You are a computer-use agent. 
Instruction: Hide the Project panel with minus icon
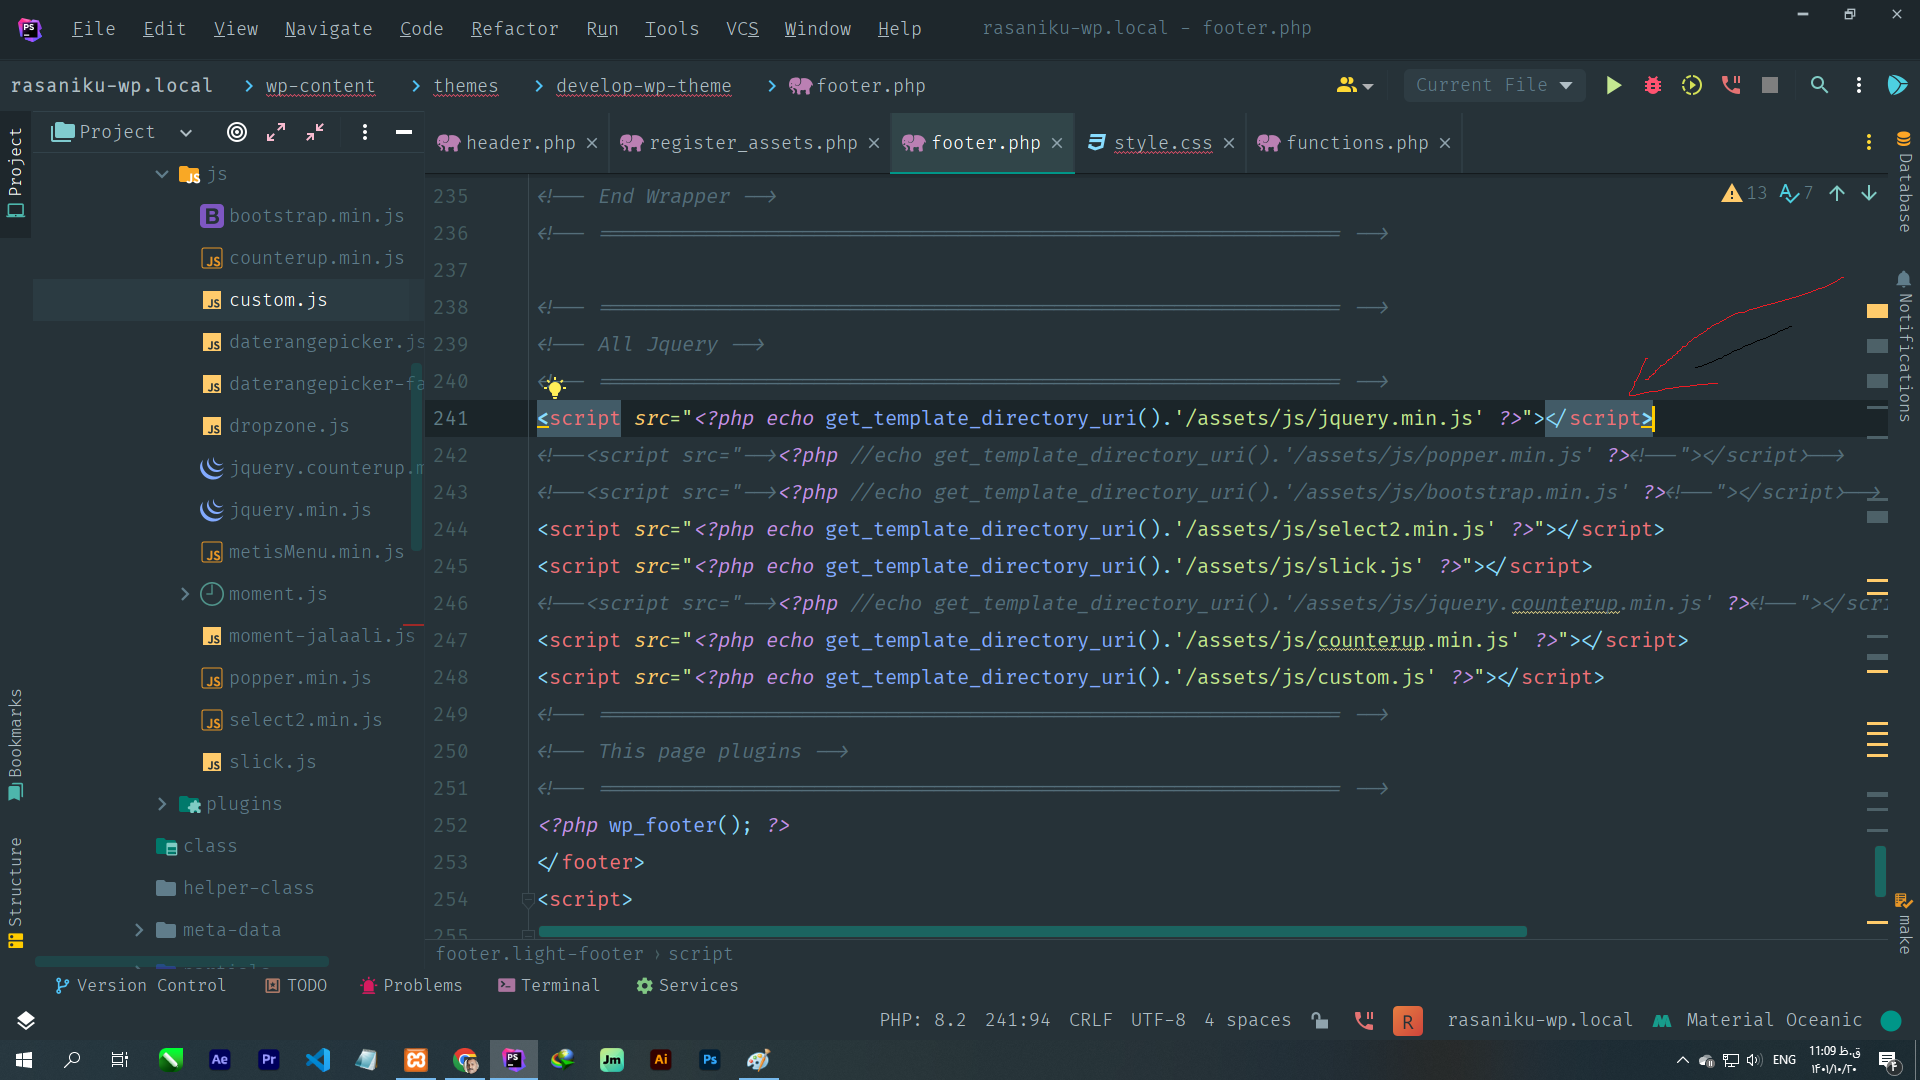pyautogui.click(x=404, y=132)
